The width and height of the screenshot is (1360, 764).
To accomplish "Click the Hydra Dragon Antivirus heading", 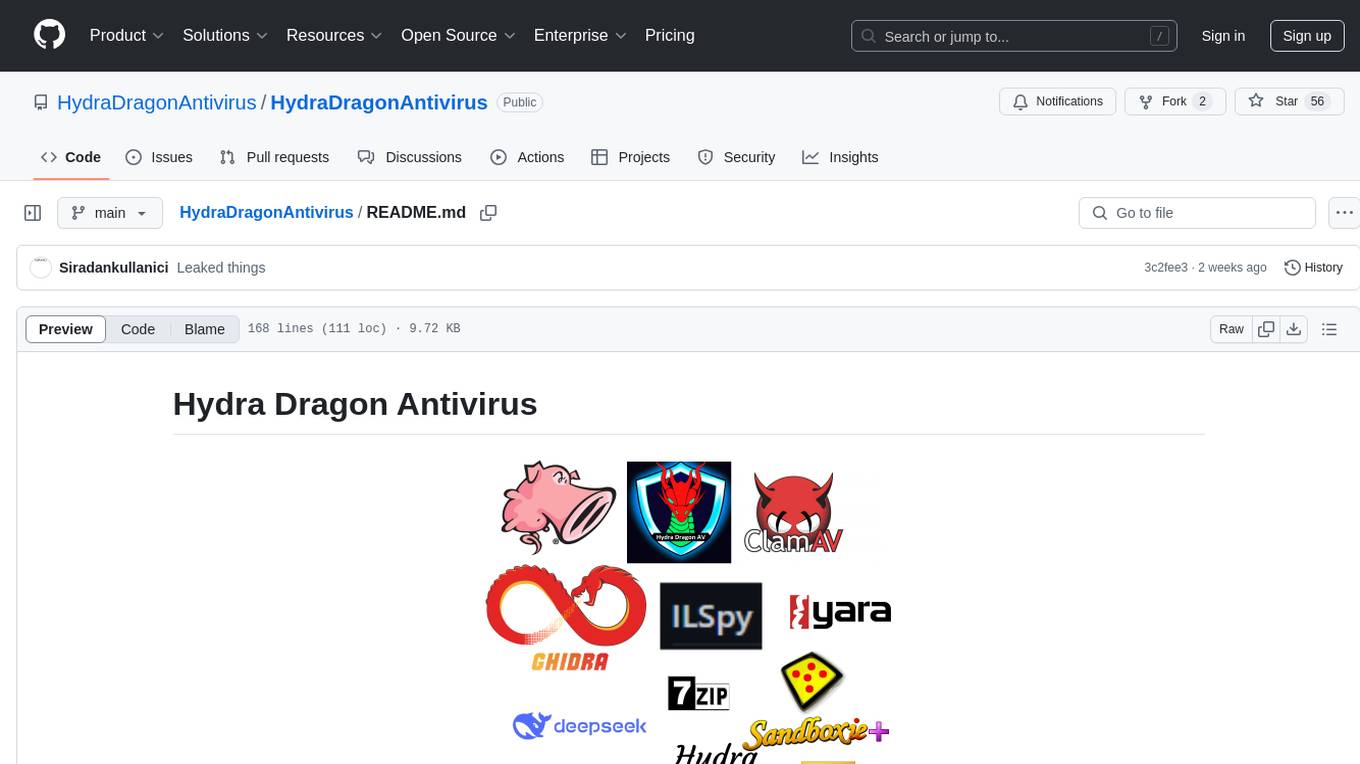I will pos(355,404).
